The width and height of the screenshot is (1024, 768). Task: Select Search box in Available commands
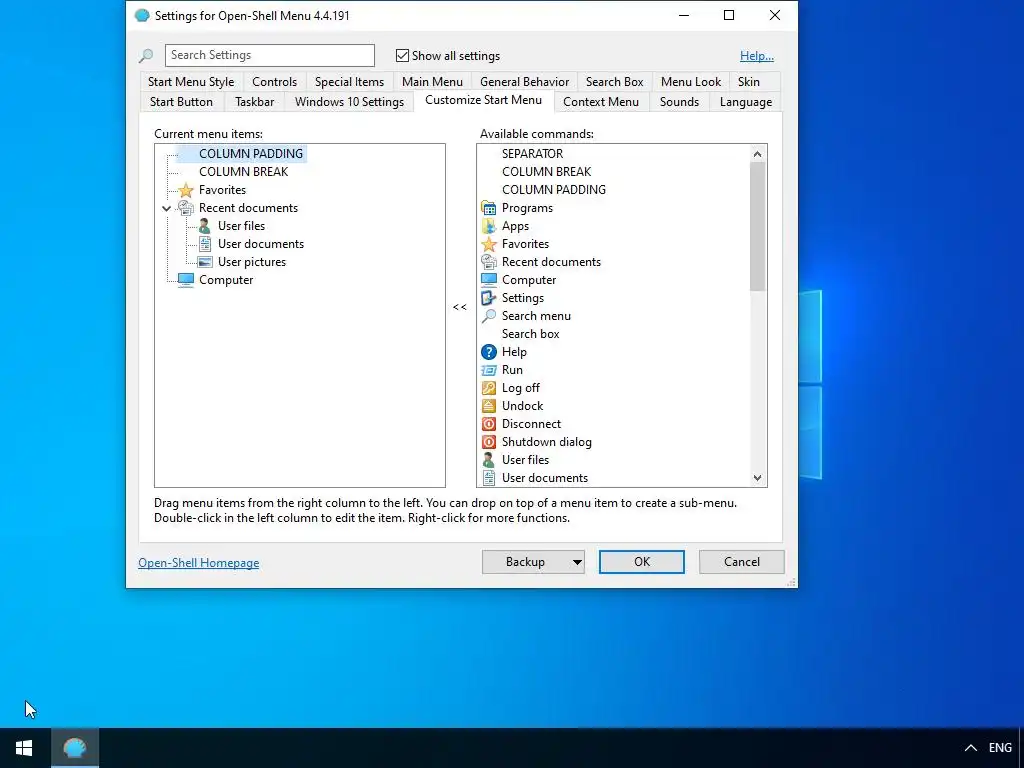(530, 334)
